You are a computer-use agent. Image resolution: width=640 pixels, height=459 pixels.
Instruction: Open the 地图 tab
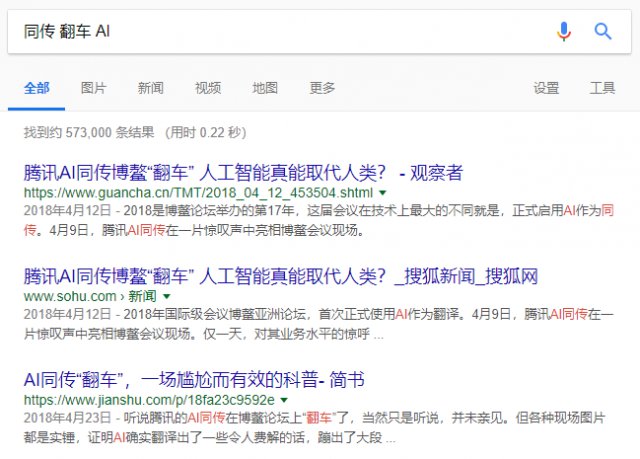click(265, 88)
